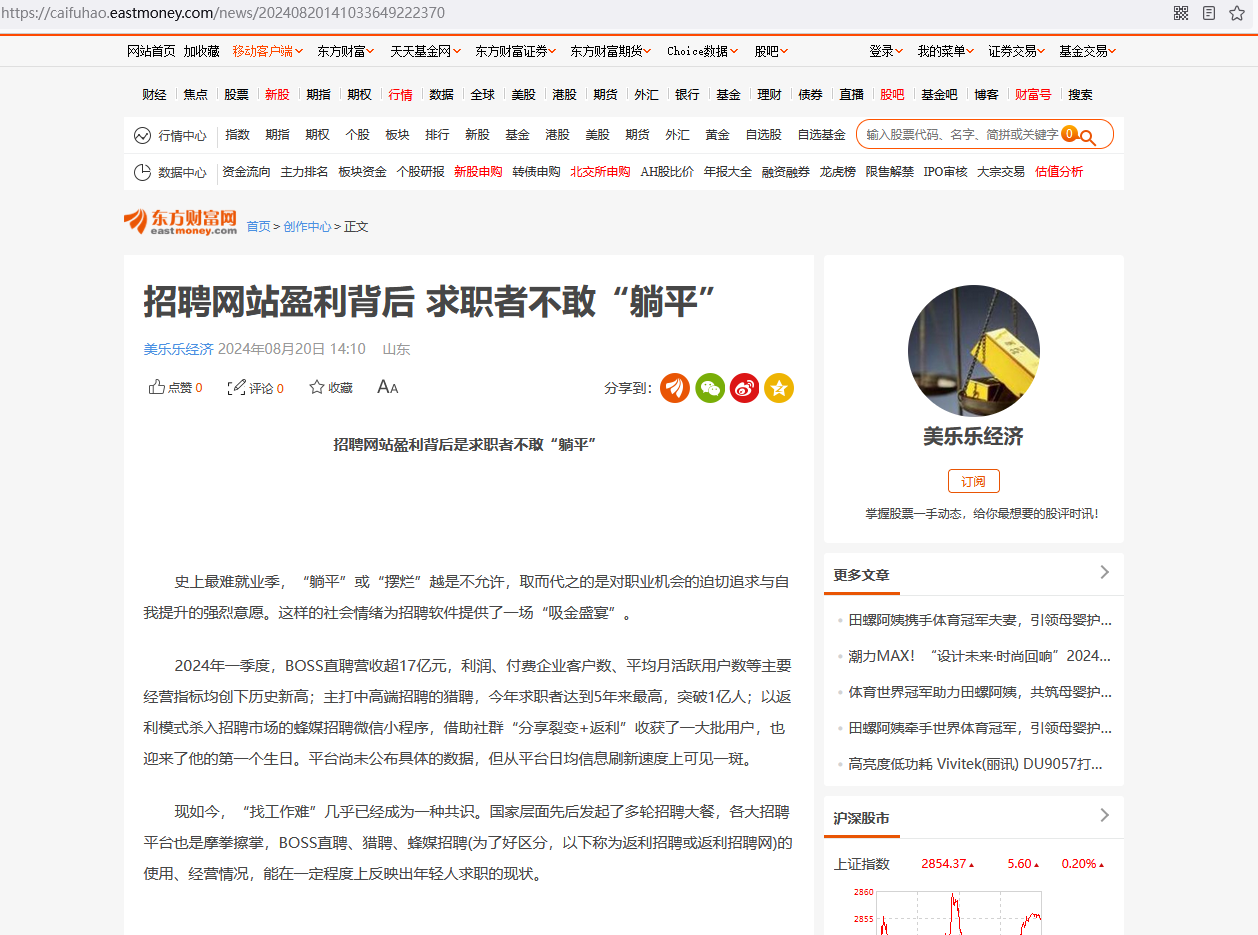Click the stock code search input field
This screenshot has height=935, width=1258.
pyautogui.click(x=960, y=134)
